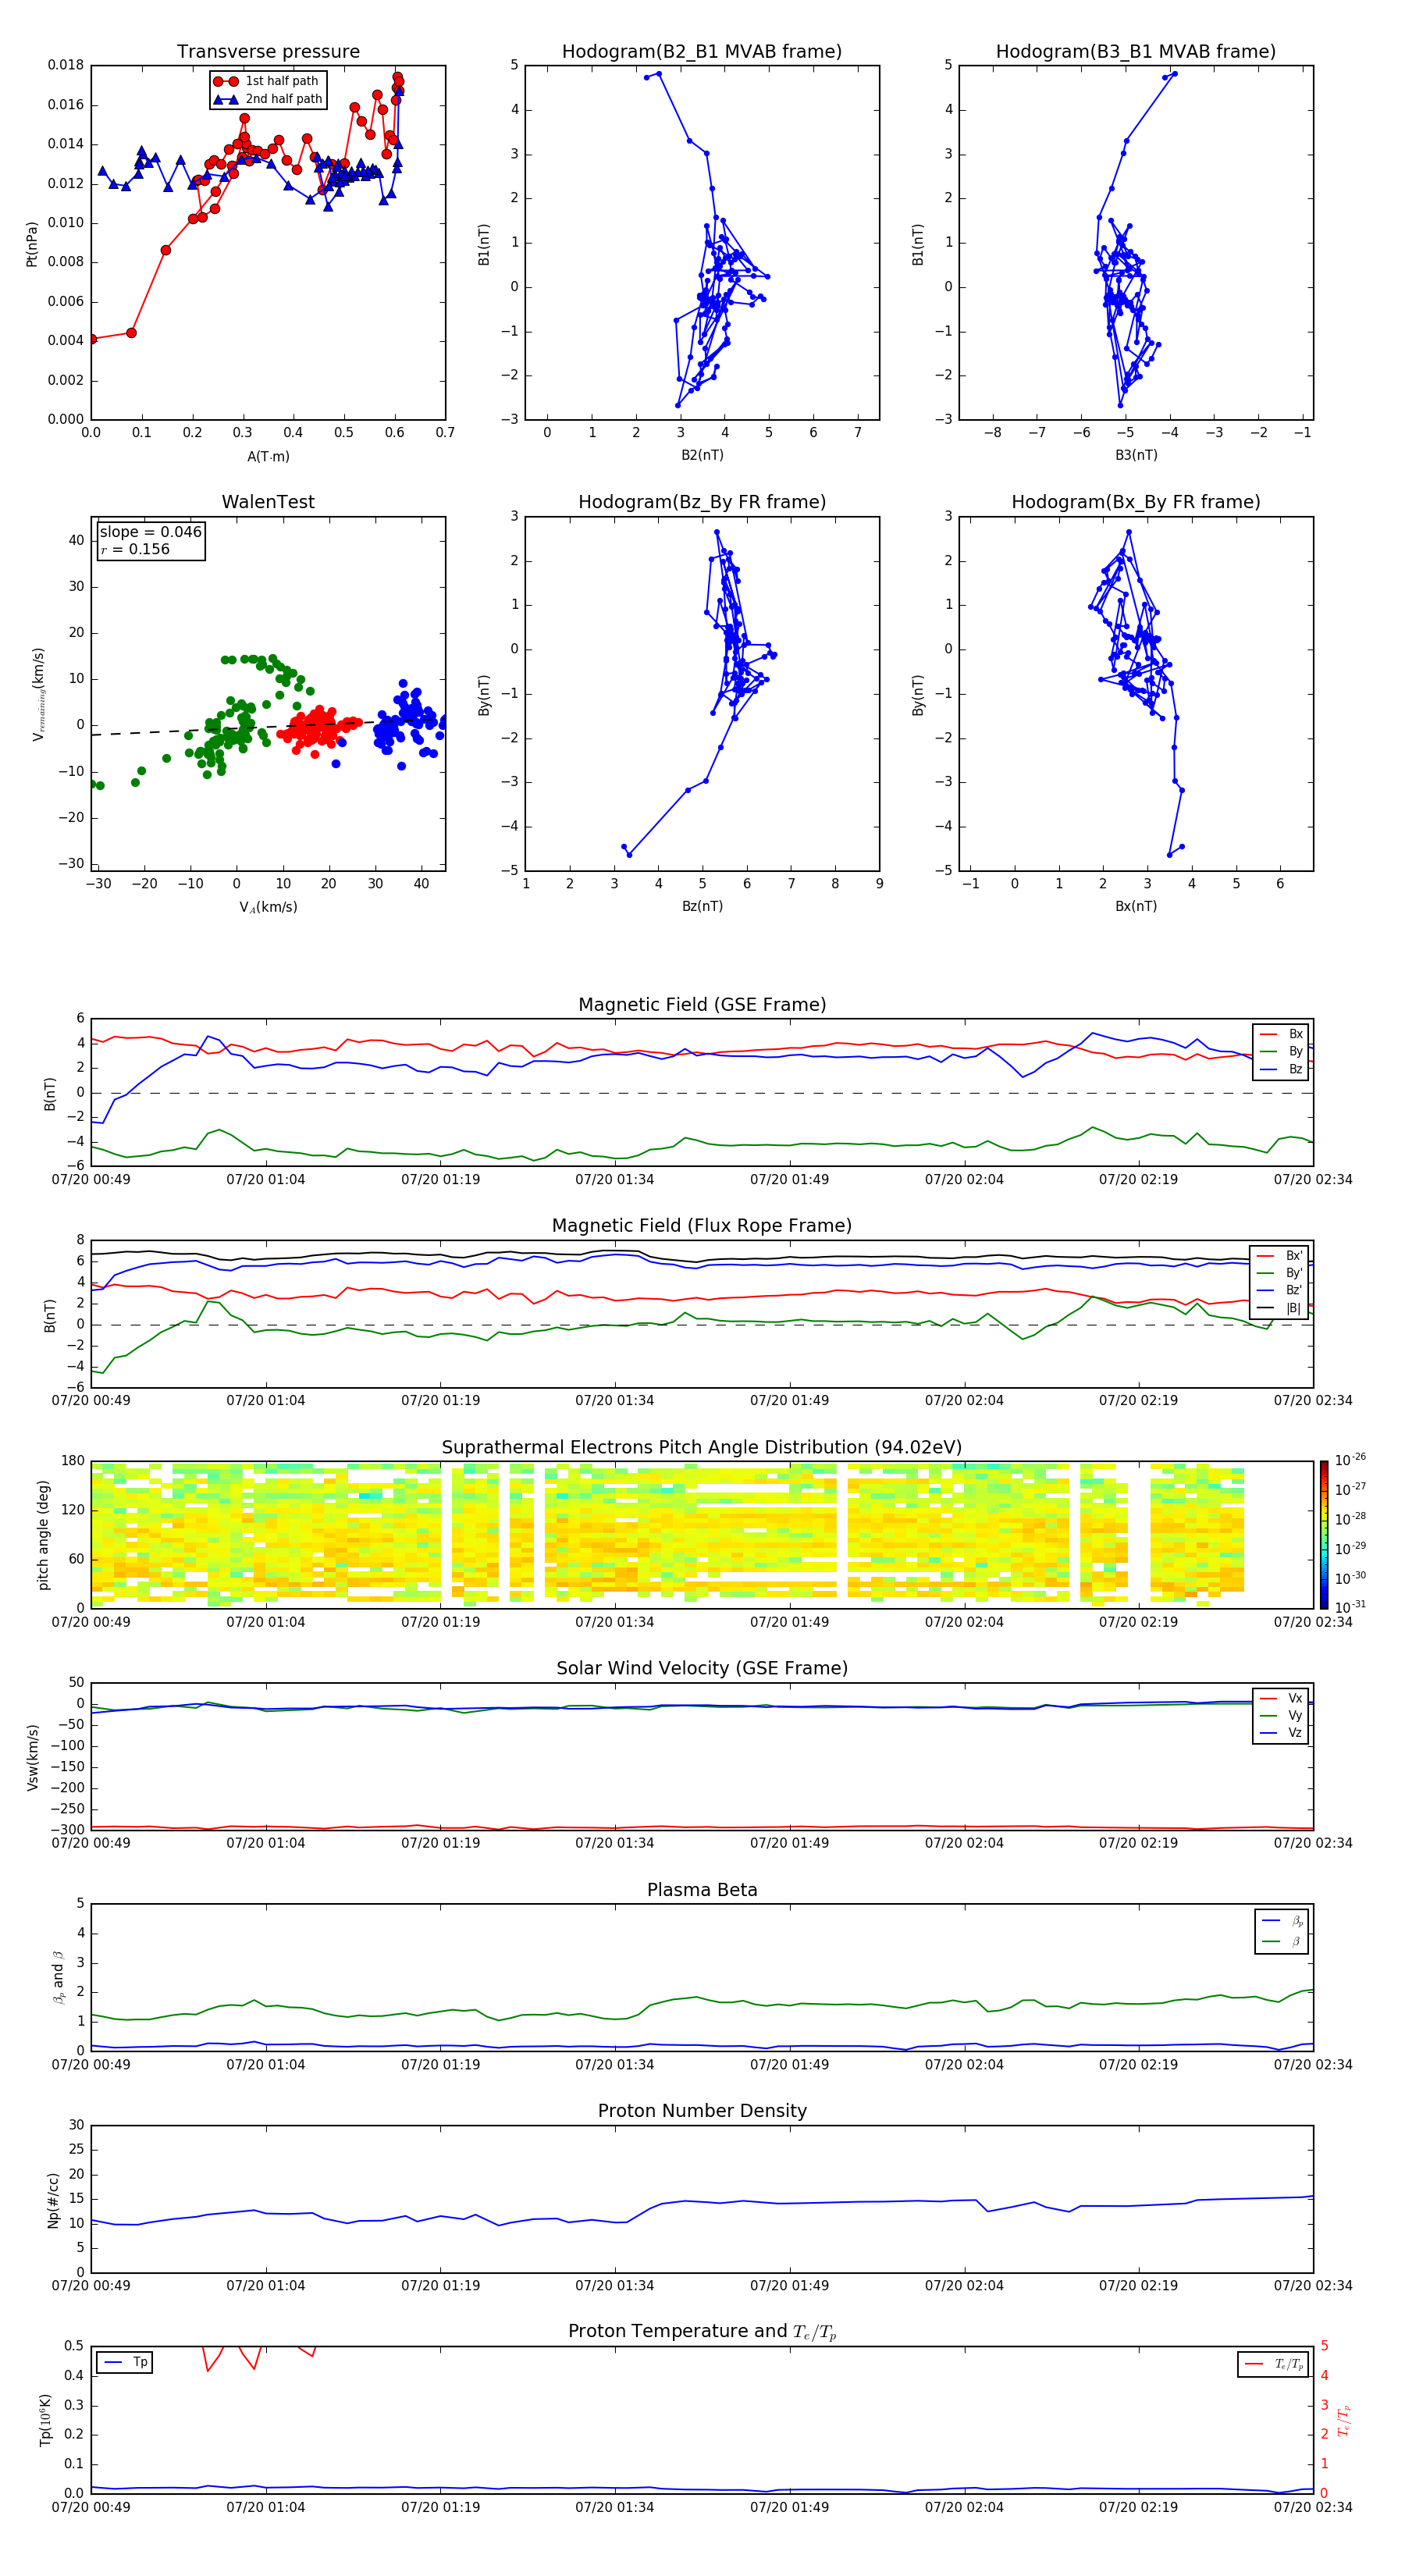Click the "pitch angle (deg)" axis label
This screenshot has height=2576, width=1405.
[x=43, y=1535]
